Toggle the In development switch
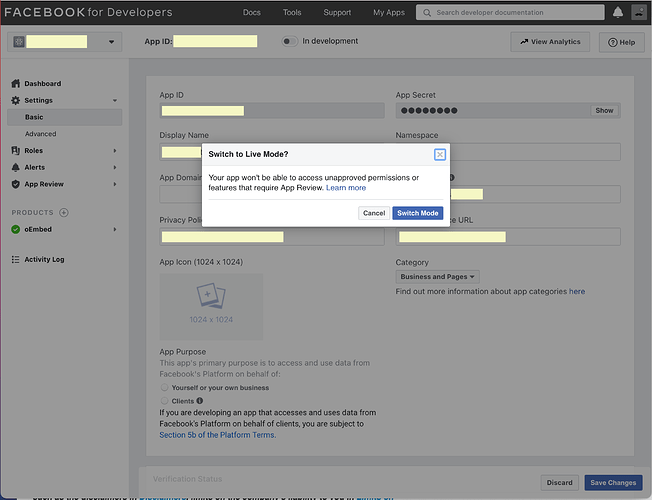652x500 pixels. [289, 41]
